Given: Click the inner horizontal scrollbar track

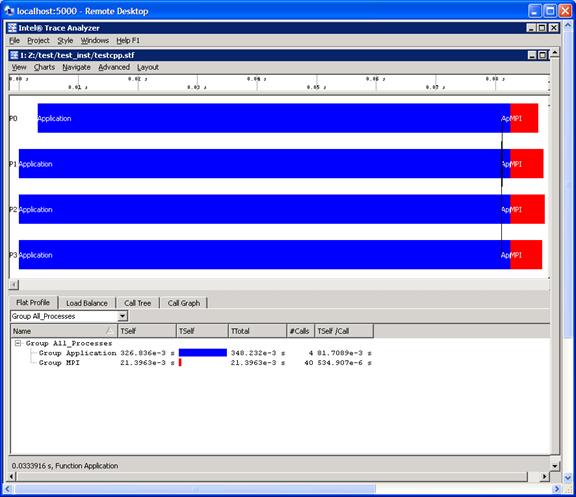Looking at the screenshot, I should click(272, 476).
